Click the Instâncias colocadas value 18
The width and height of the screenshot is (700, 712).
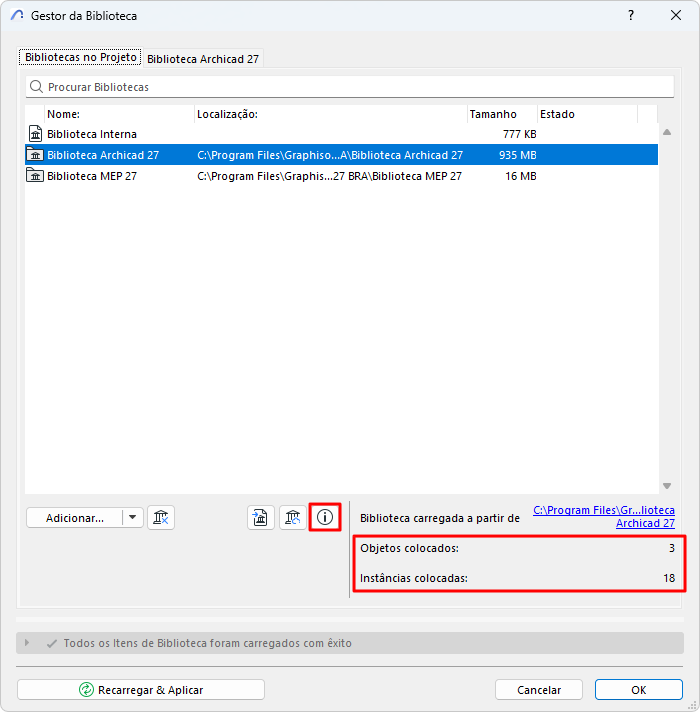click(669, 578)
